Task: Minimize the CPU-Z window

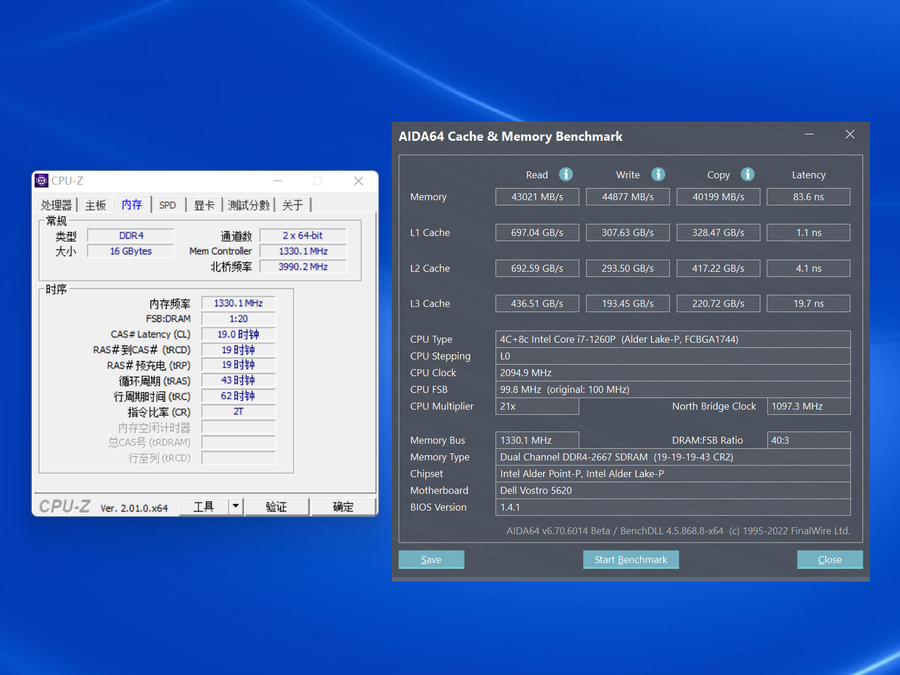Action: 278,181
